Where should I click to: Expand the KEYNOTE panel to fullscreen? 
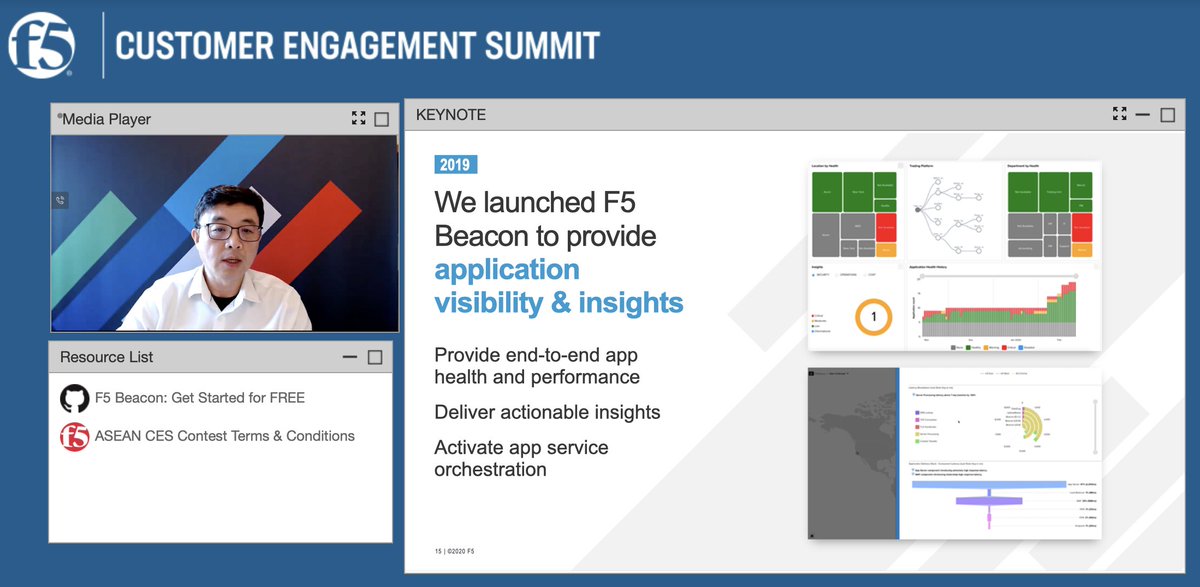(1120, 113)
